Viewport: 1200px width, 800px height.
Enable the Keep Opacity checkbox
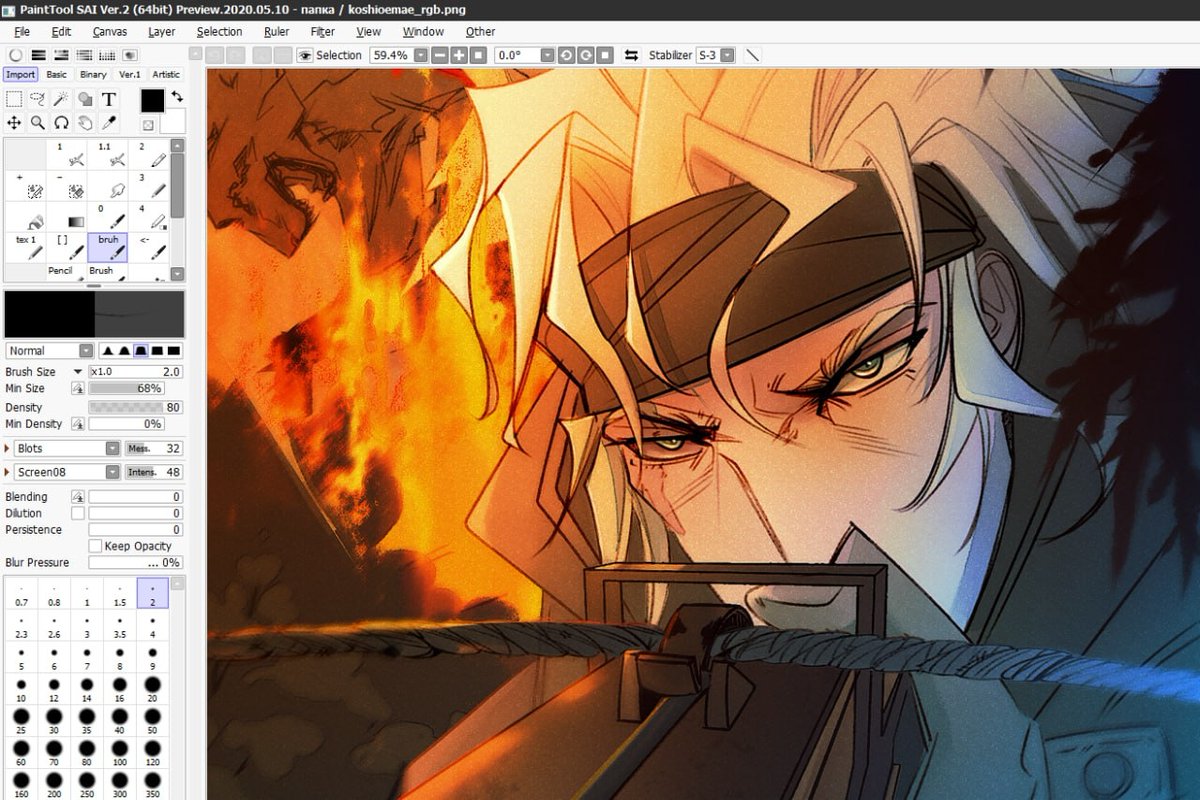95,546
